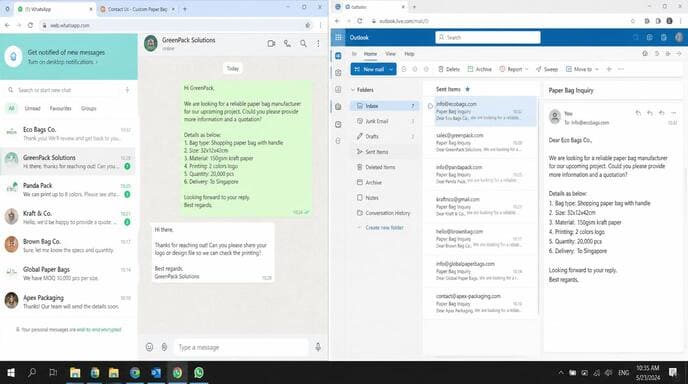Open email sent to info@pandapack.com

[x=480, y=174]
